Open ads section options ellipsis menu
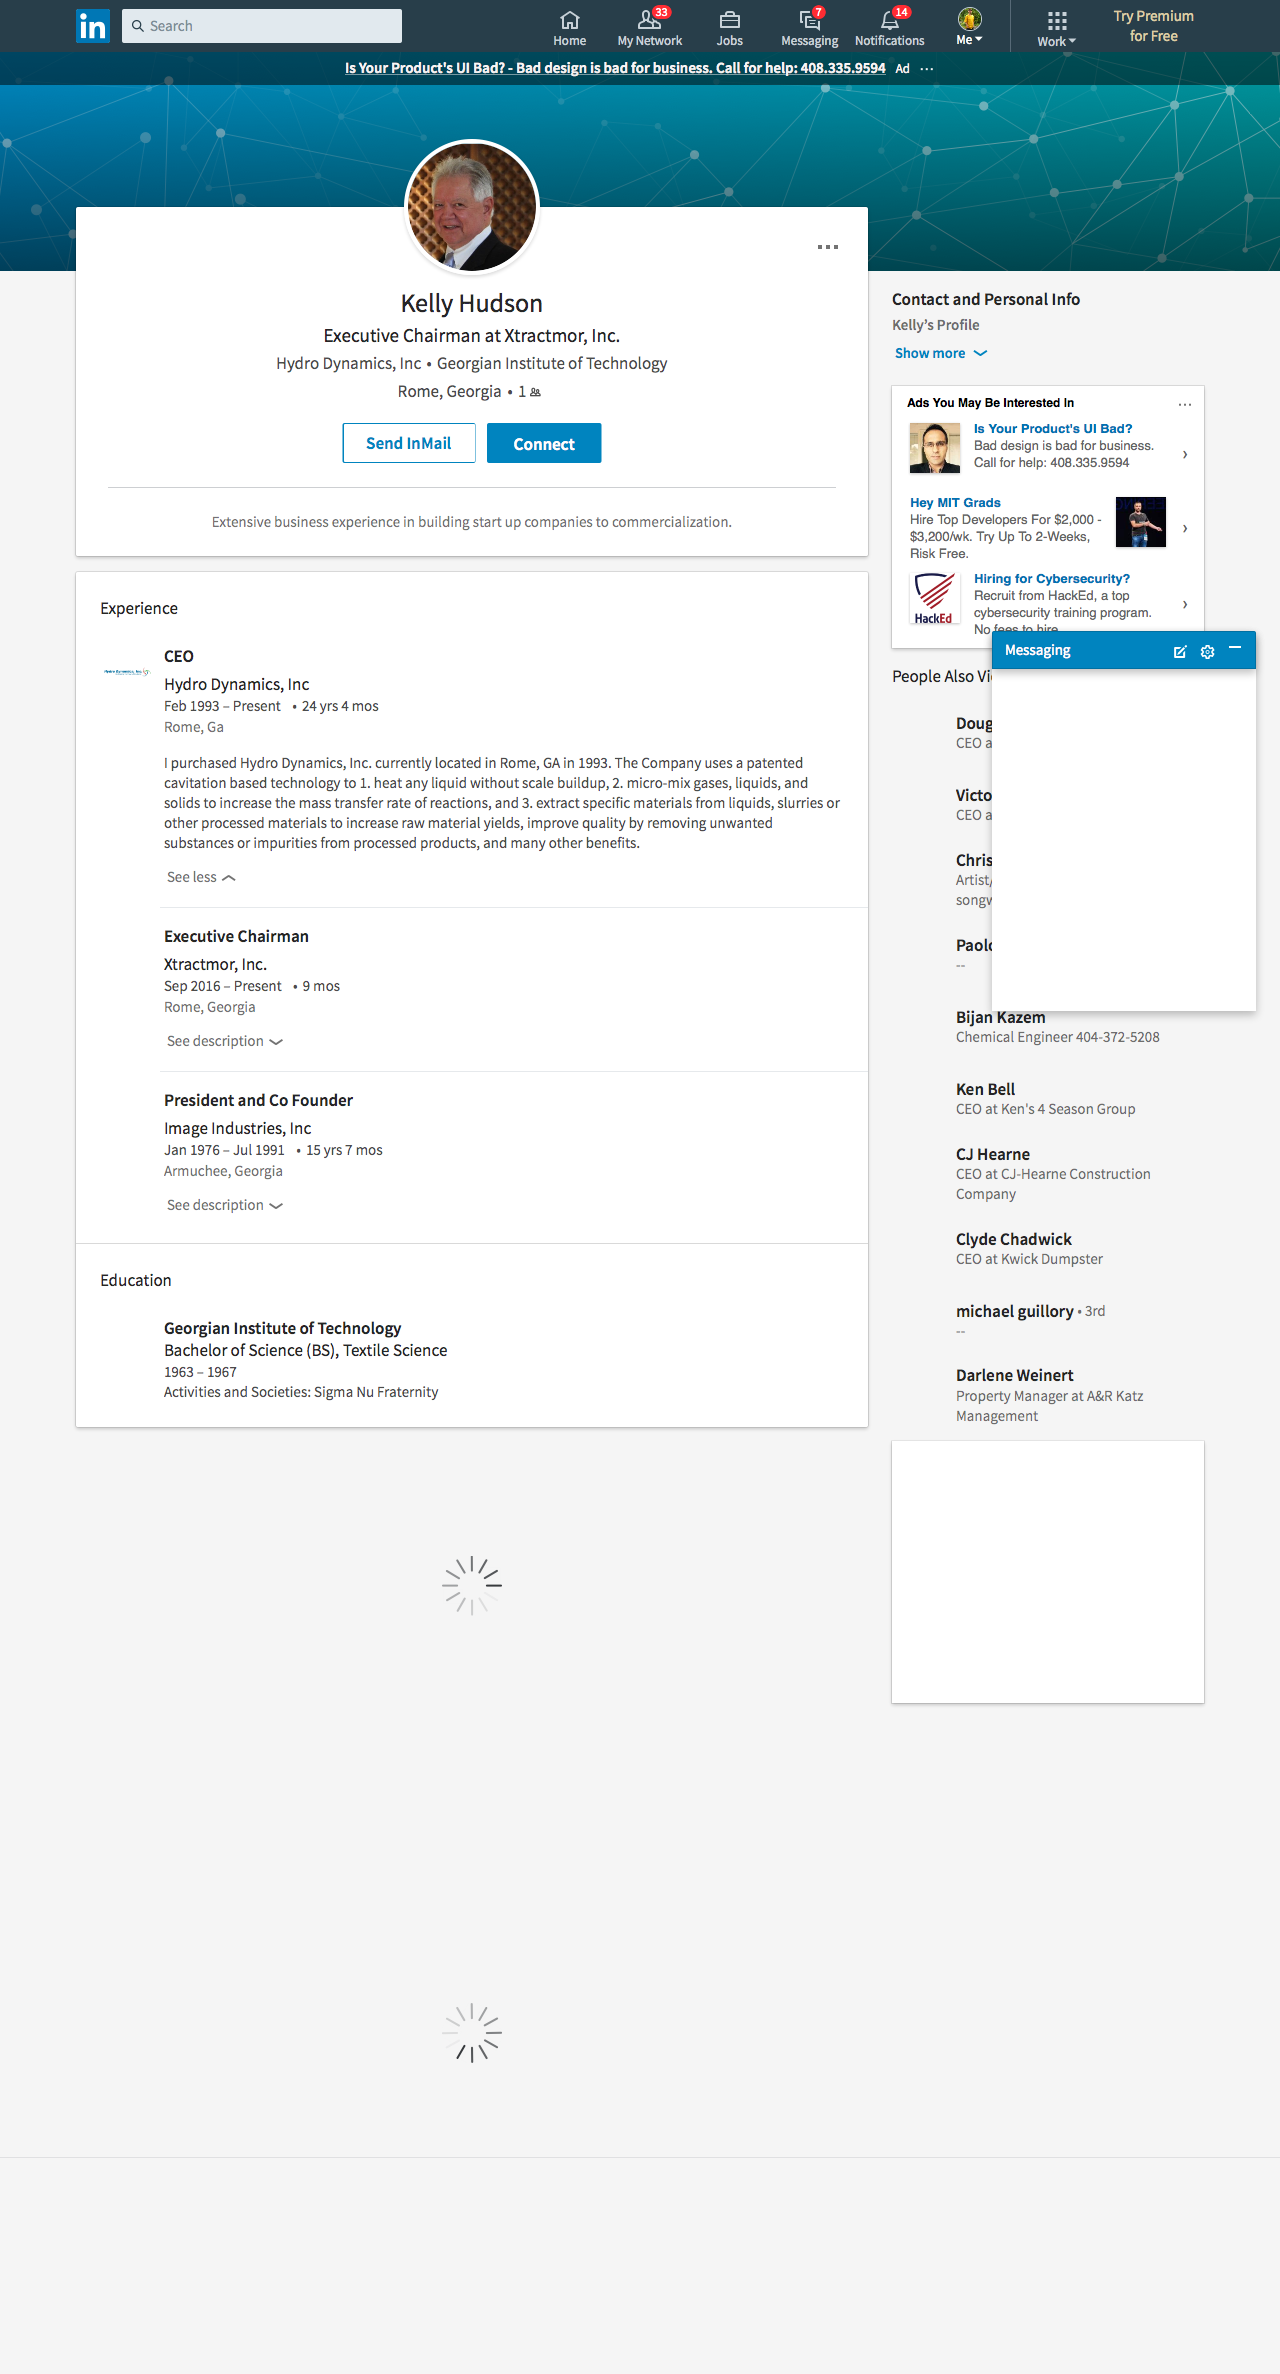 click(x=1184, y=404)
